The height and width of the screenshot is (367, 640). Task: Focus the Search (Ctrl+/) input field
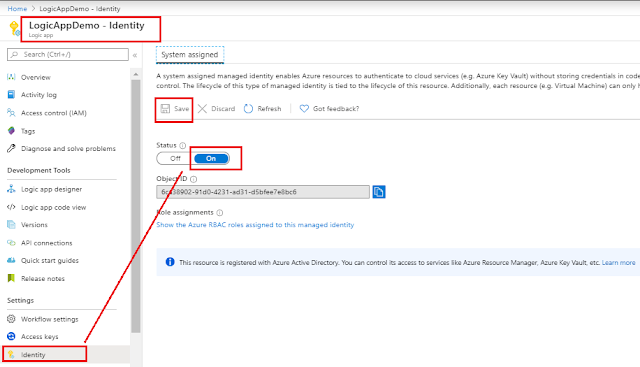click(68, 54)
